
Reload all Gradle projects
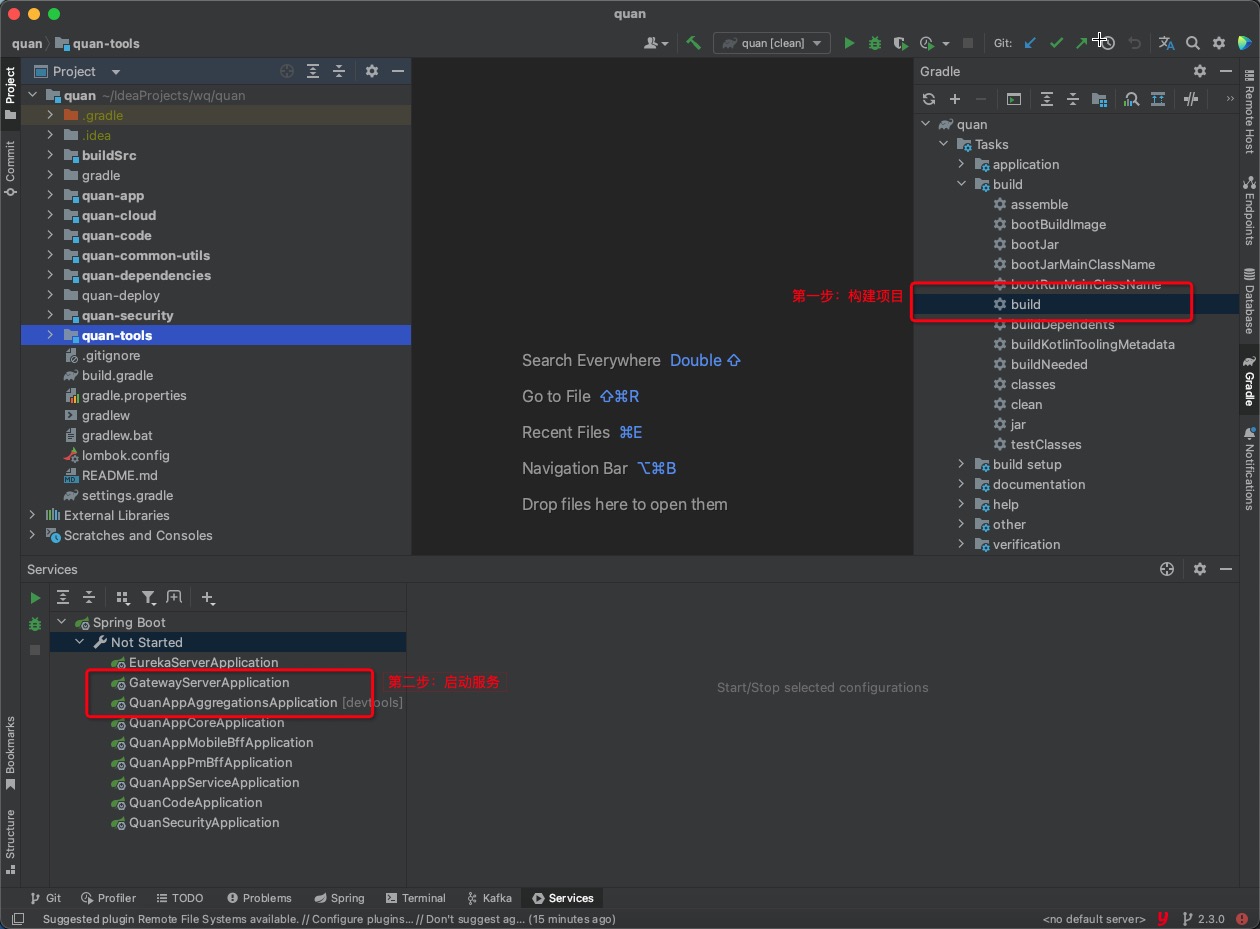[929, 99]
